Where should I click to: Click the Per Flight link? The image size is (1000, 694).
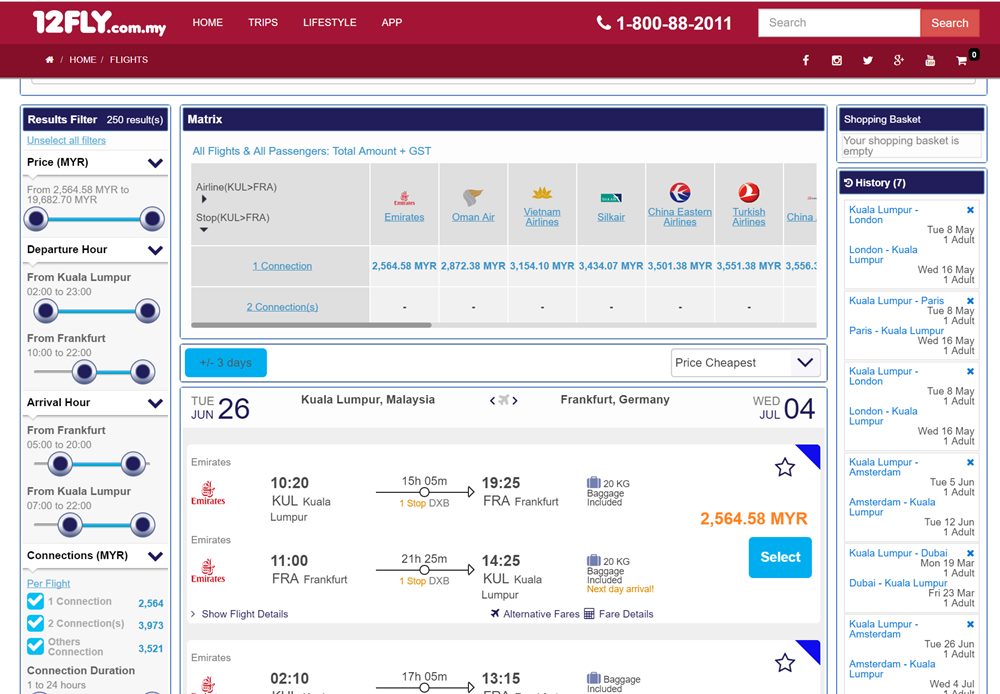tap(48, 584)
